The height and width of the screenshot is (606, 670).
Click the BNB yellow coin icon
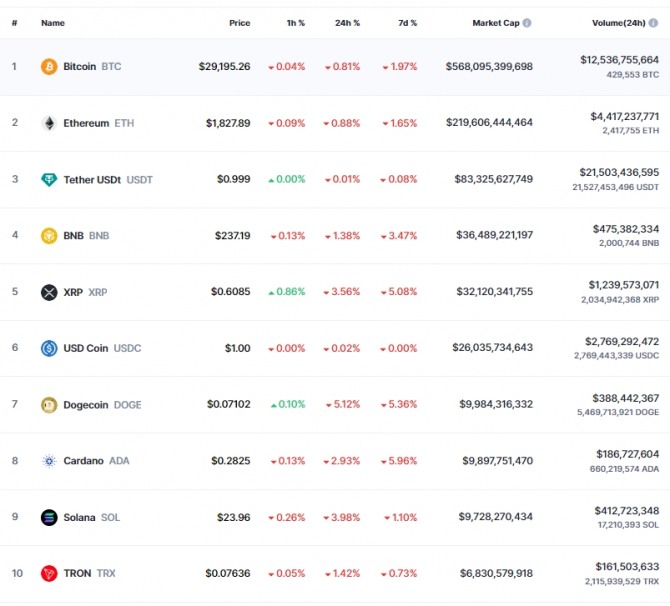coord(49,235)
